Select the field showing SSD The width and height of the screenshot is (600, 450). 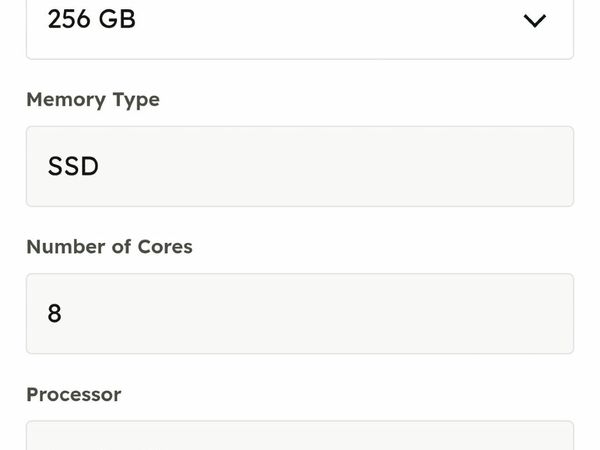[300, 166]
